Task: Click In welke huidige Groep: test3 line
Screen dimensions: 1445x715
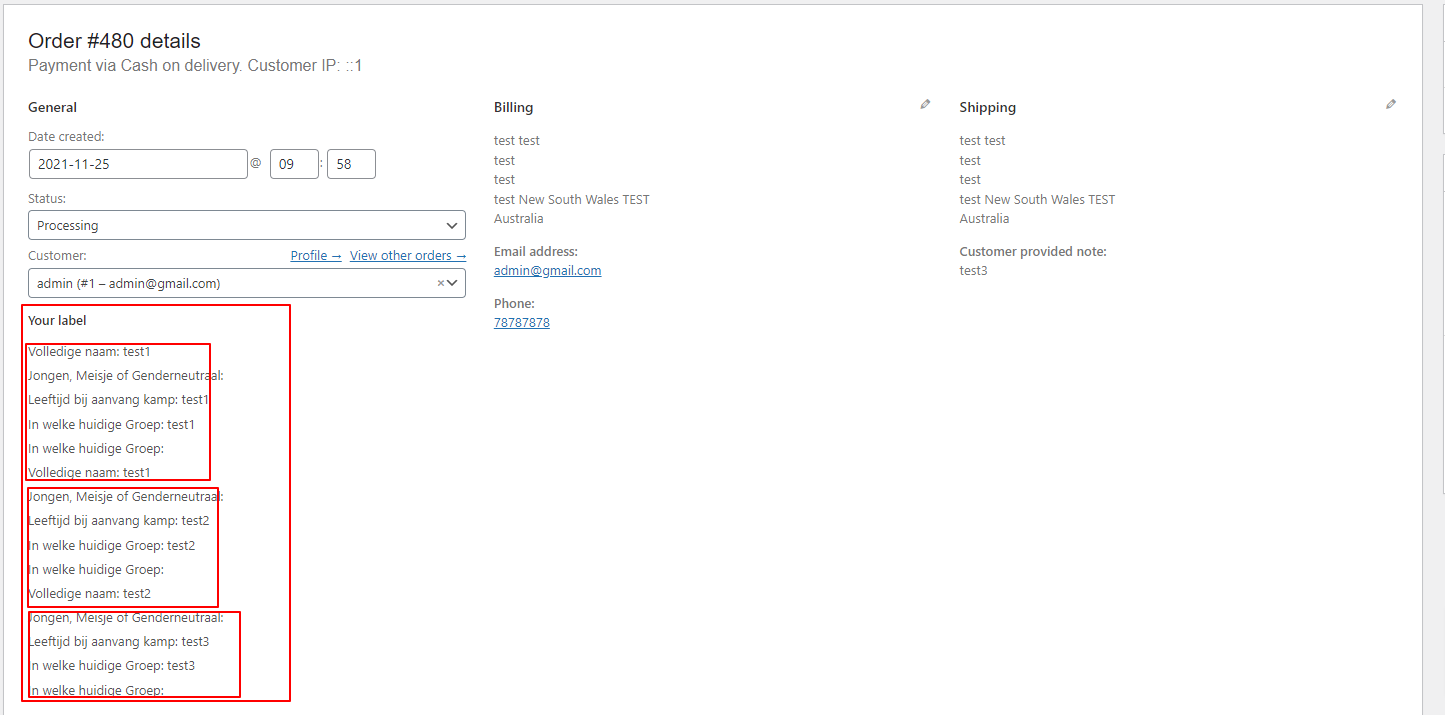Action: pos(111,666)
